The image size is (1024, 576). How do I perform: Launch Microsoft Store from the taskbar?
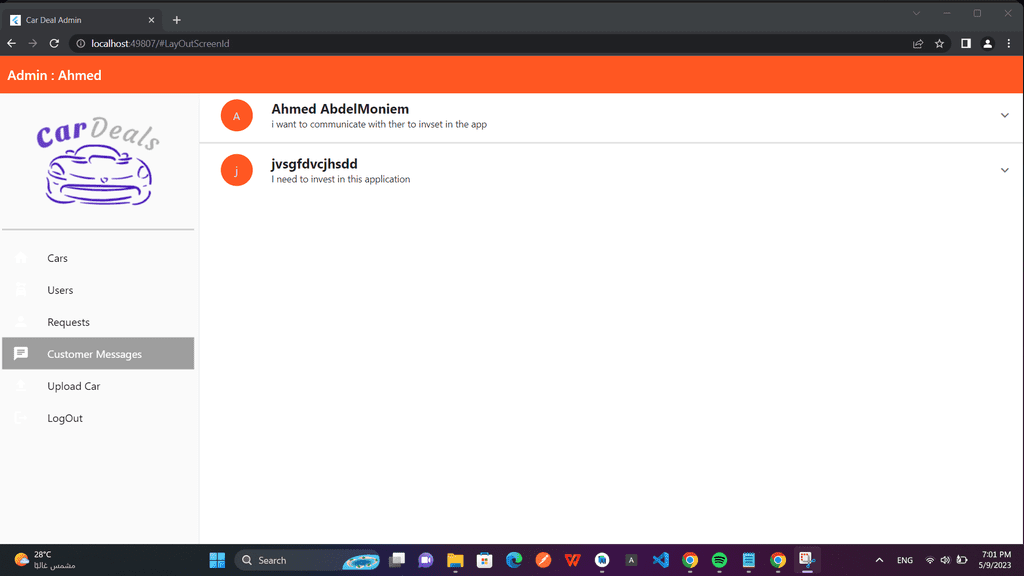pos(485,560)
